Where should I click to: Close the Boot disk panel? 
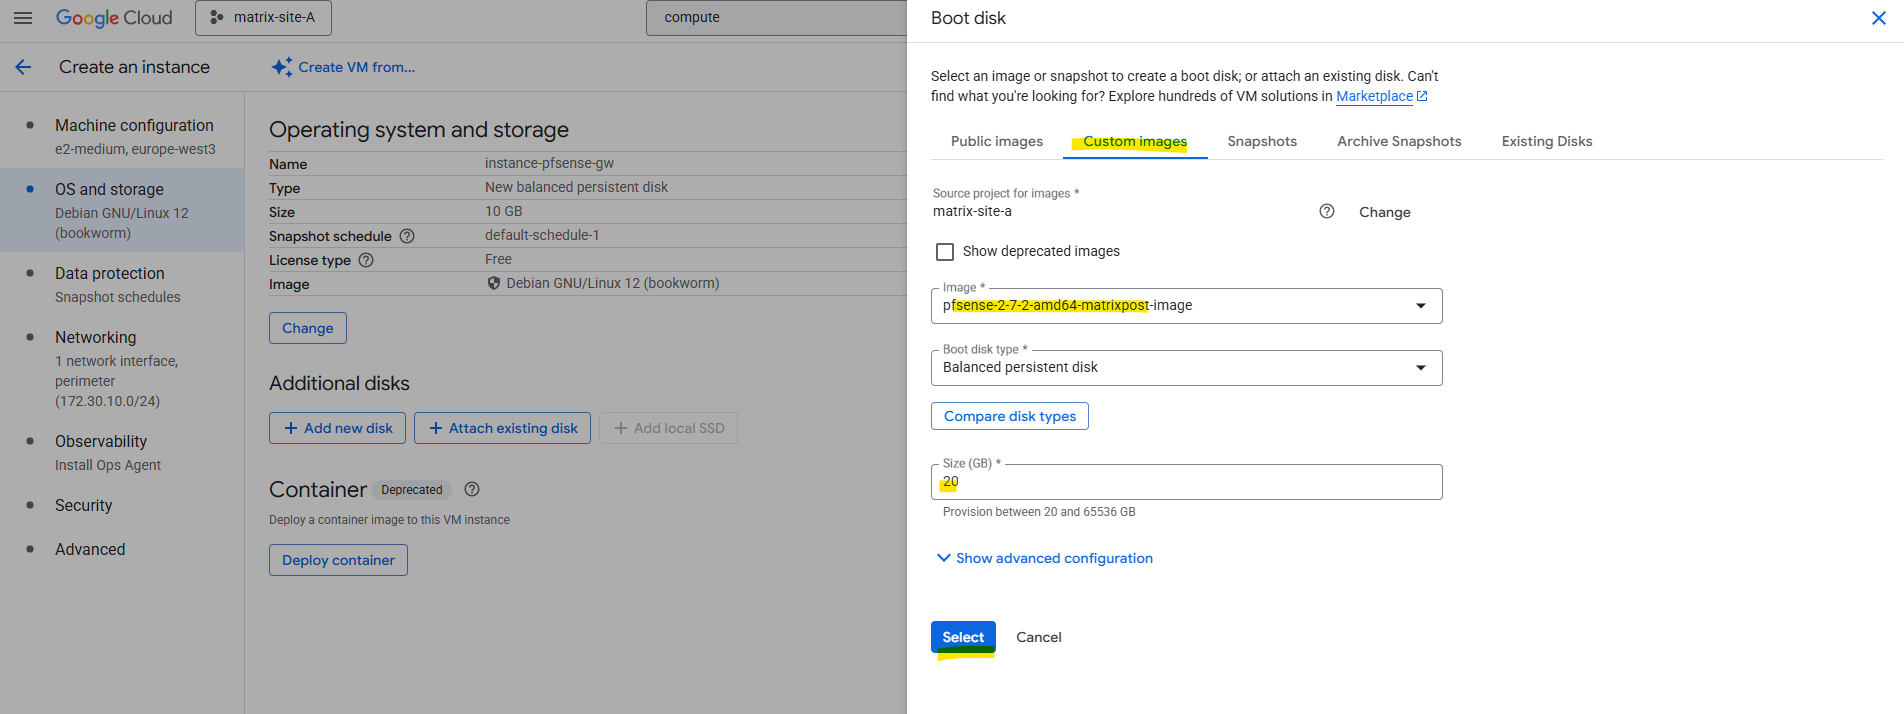(1878, 18)
